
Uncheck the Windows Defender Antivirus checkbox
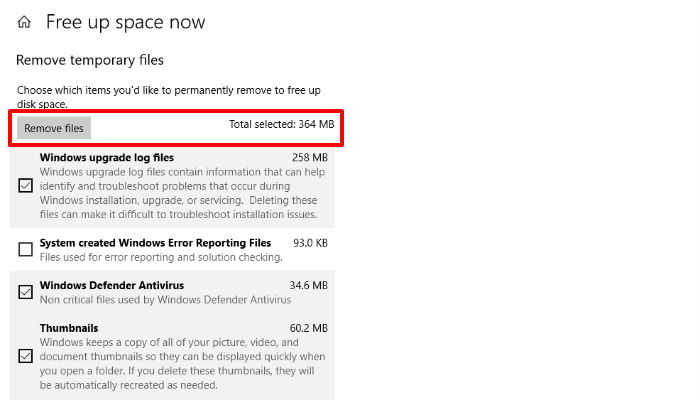tap(25, 292)
